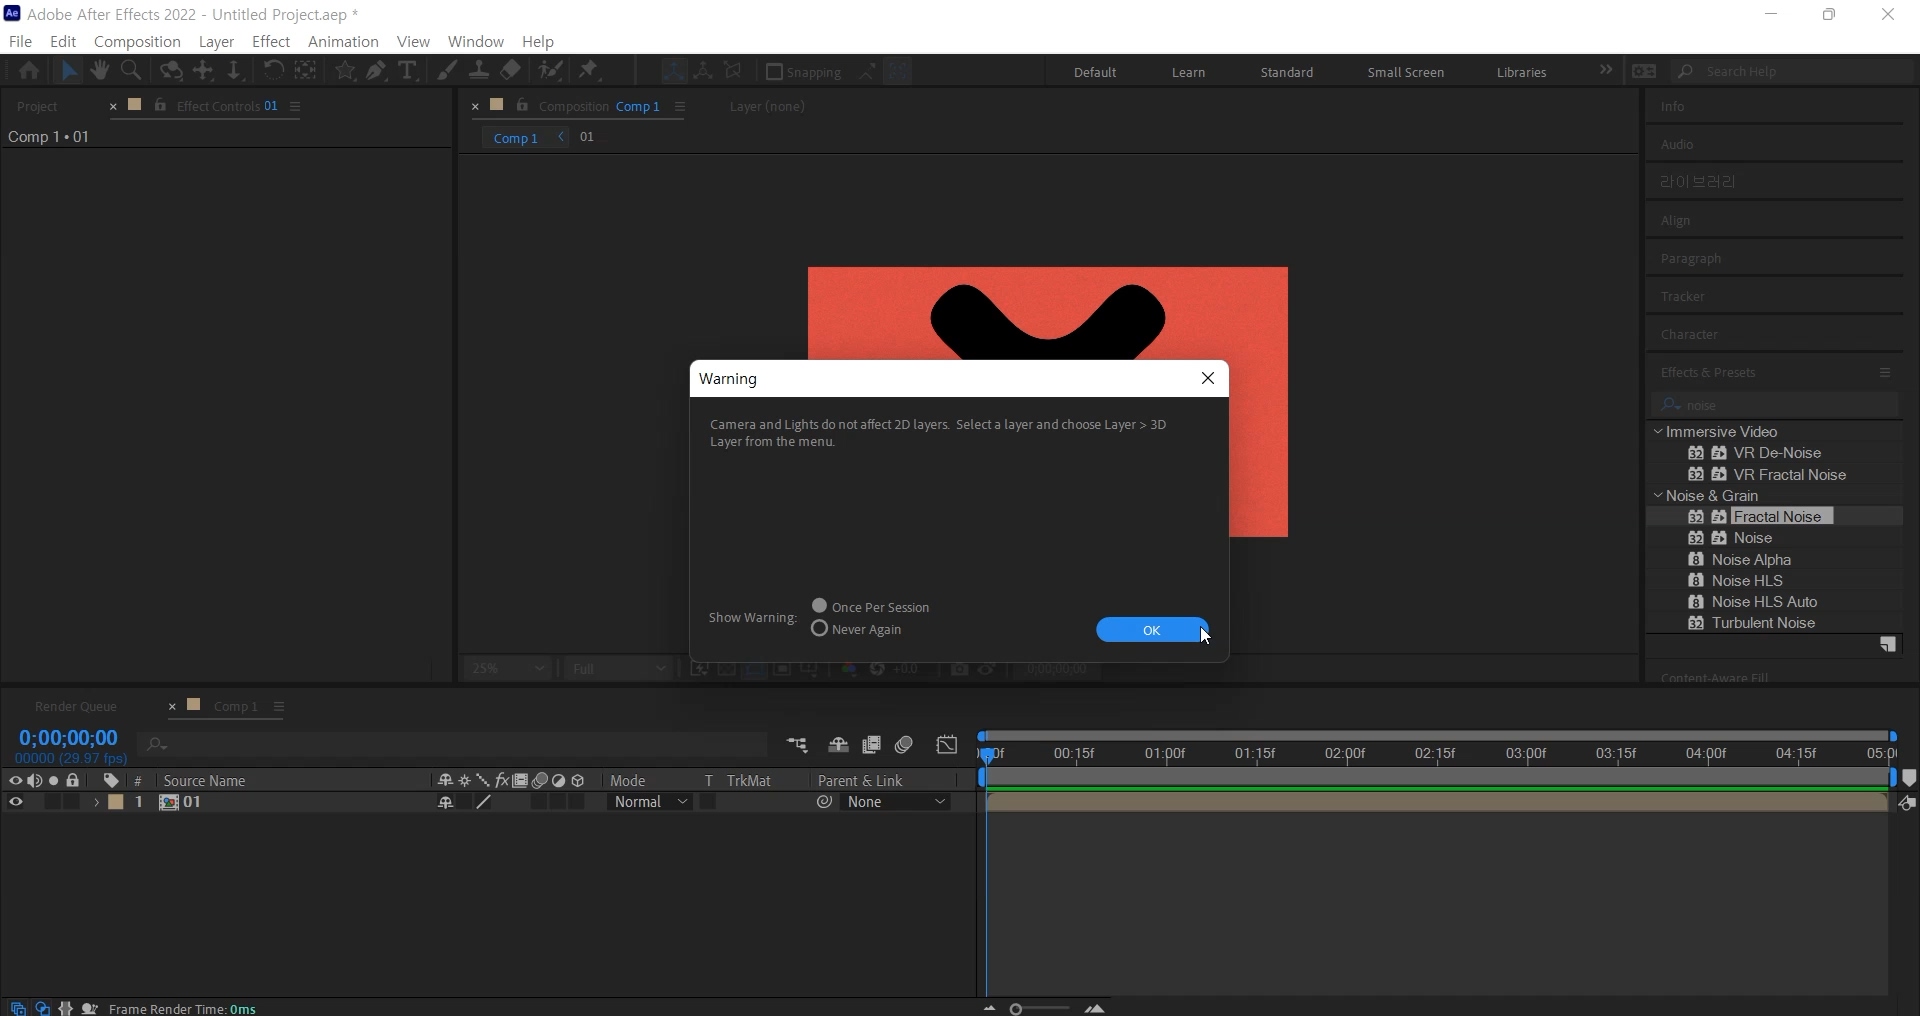The width and height of the screenshot is (1920, 1016).
Task: Select the Brush tool
Action: [x=447, y=71]
